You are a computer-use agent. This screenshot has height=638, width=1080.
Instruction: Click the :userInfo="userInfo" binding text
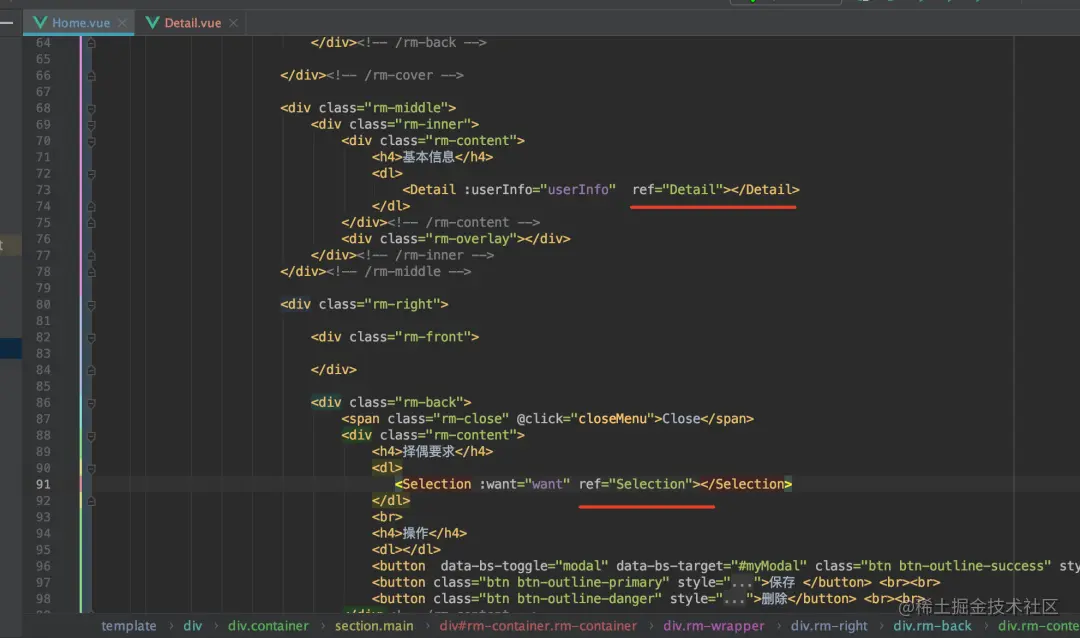pyautogui.click(x=539, y=189)
